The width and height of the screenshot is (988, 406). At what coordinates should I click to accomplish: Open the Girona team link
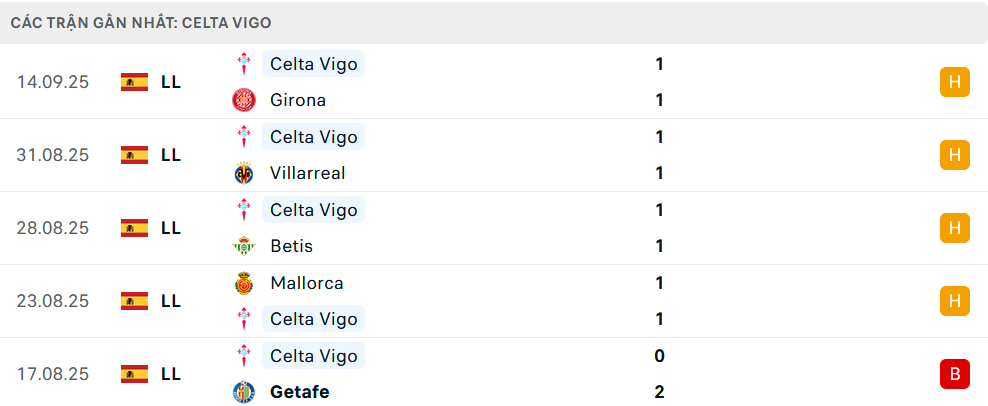coord(298,100)
